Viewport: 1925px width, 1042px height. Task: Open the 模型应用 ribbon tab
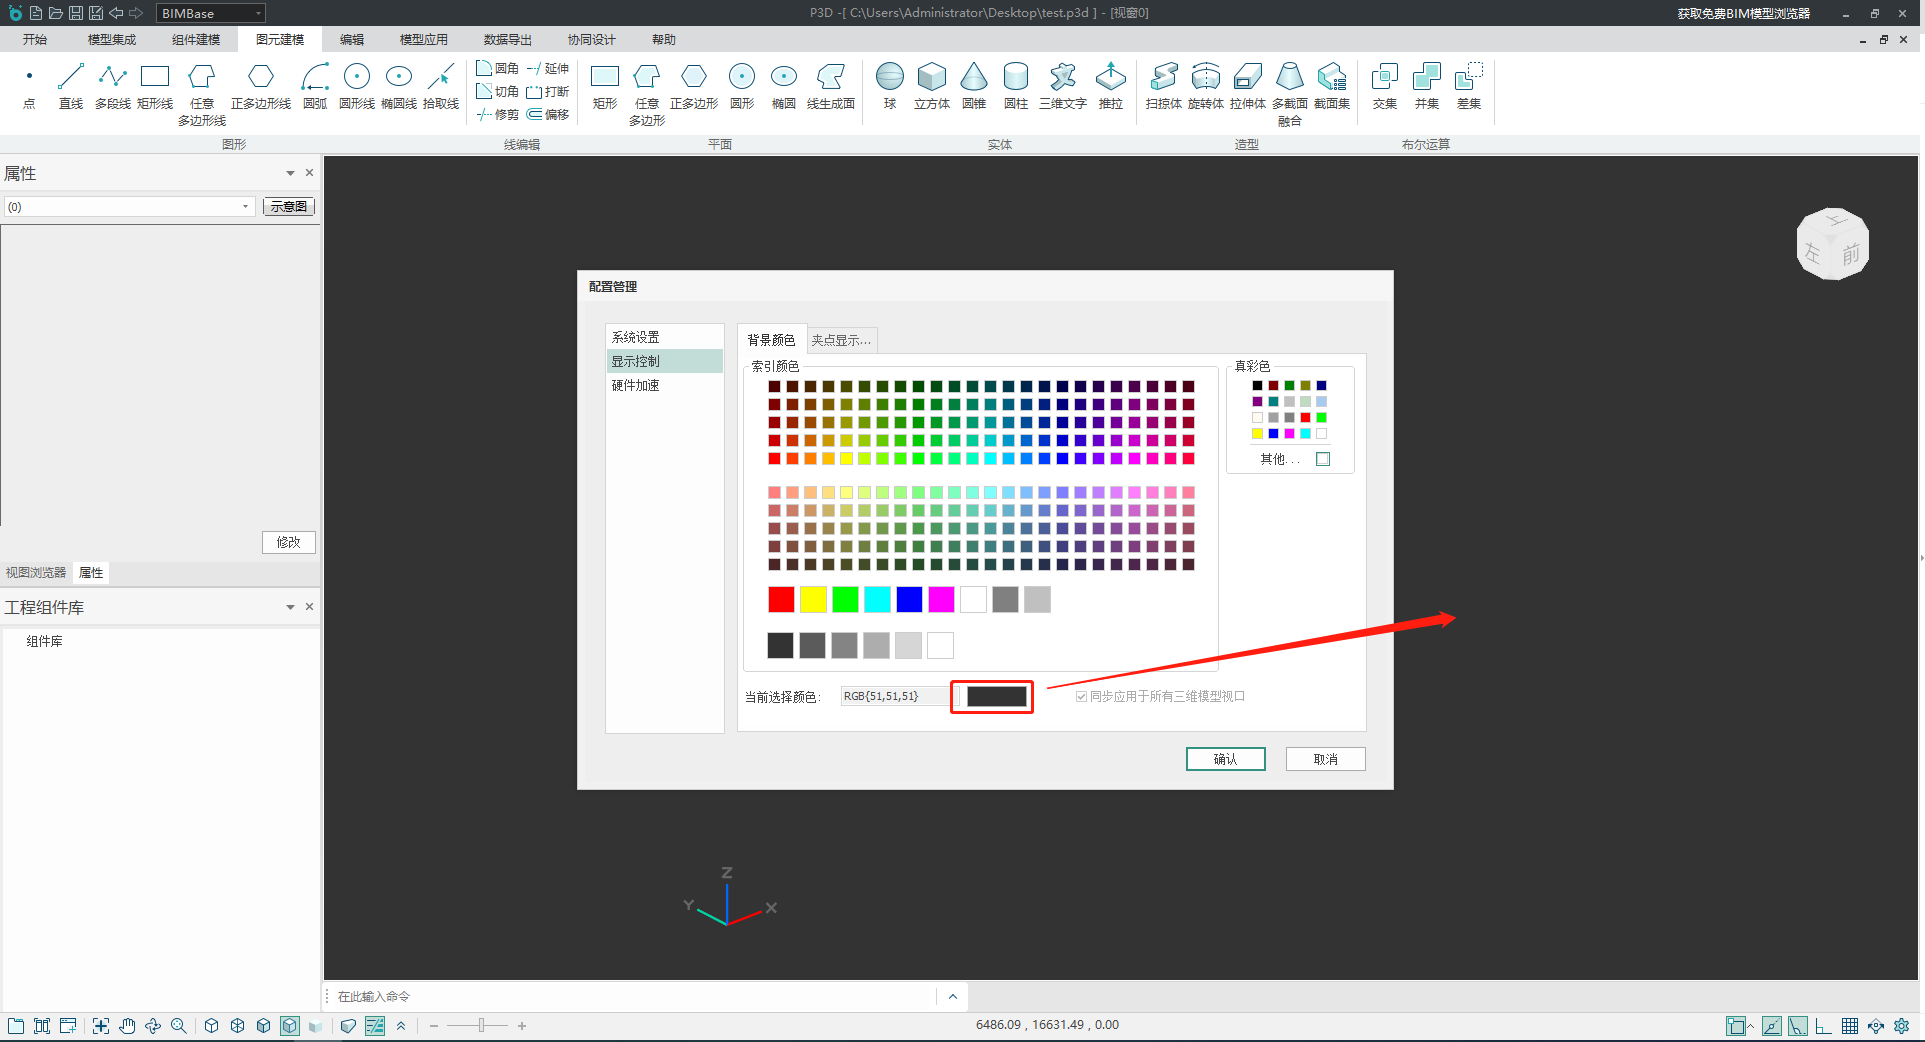click(x=423, y=40)
